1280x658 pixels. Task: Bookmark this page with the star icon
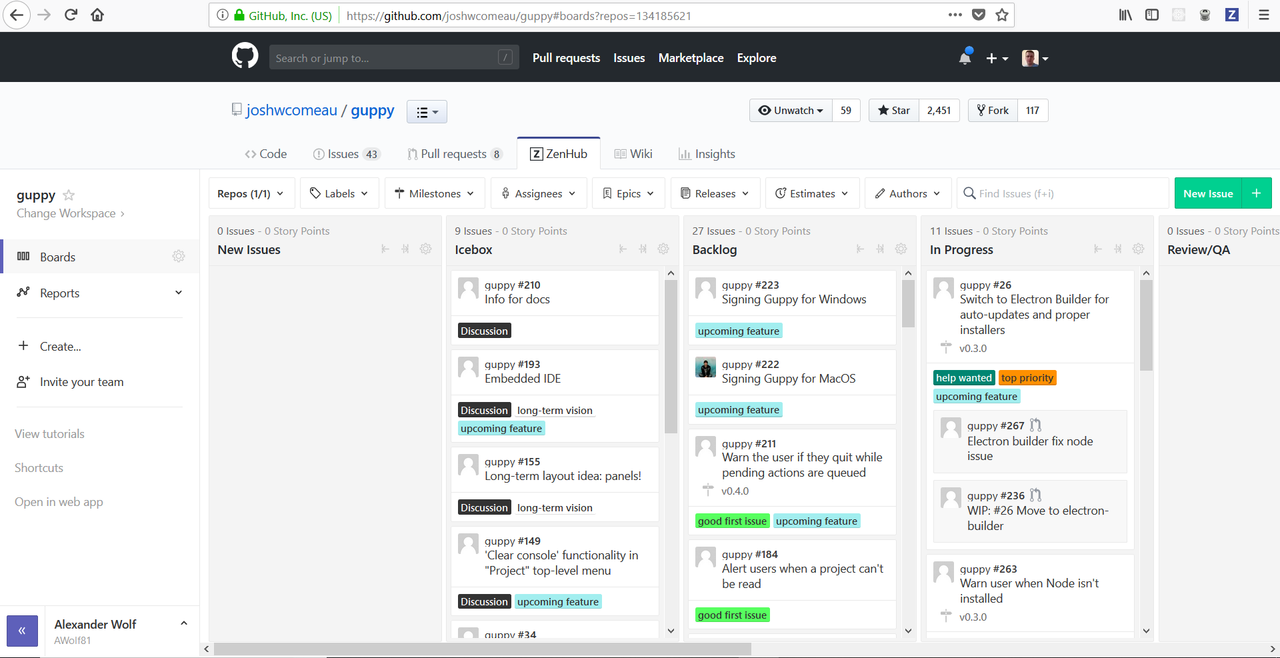click(1002, 15)
